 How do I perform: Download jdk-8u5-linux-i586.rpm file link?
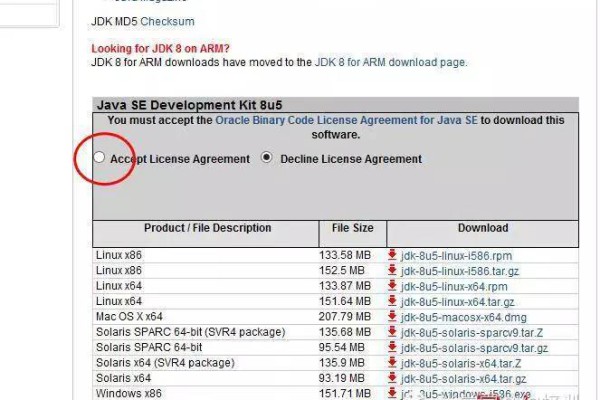coord(456,256)
